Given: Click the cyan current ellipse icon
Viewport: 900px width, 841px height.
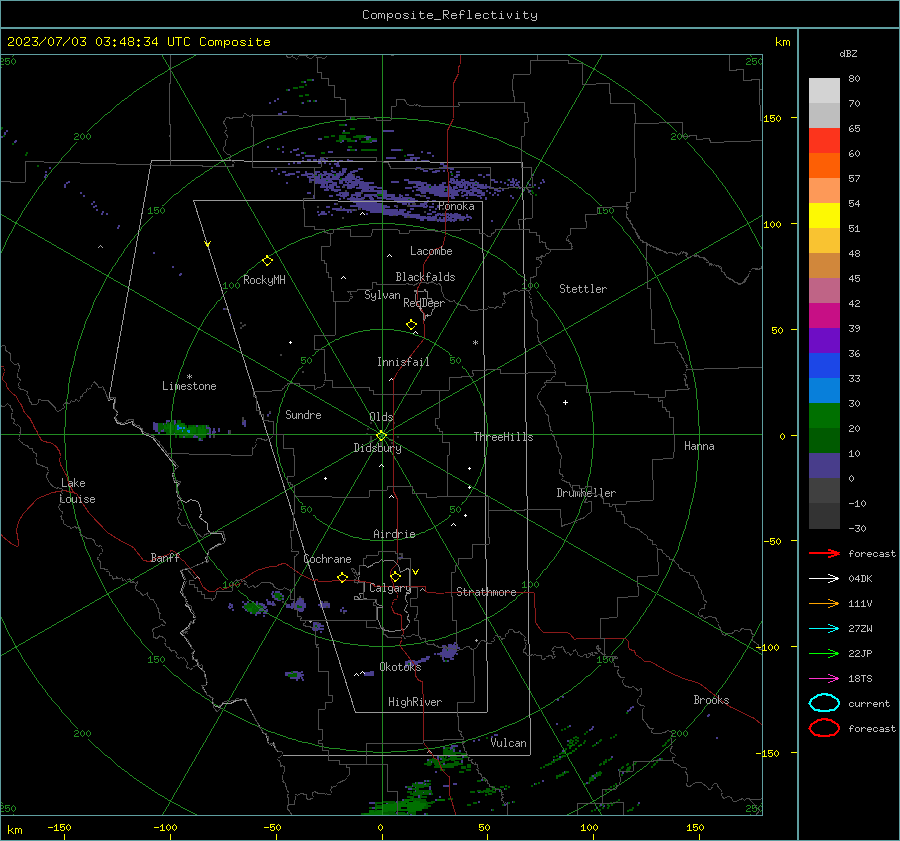Looking at the screenshot, I should (x=824, y=703).
